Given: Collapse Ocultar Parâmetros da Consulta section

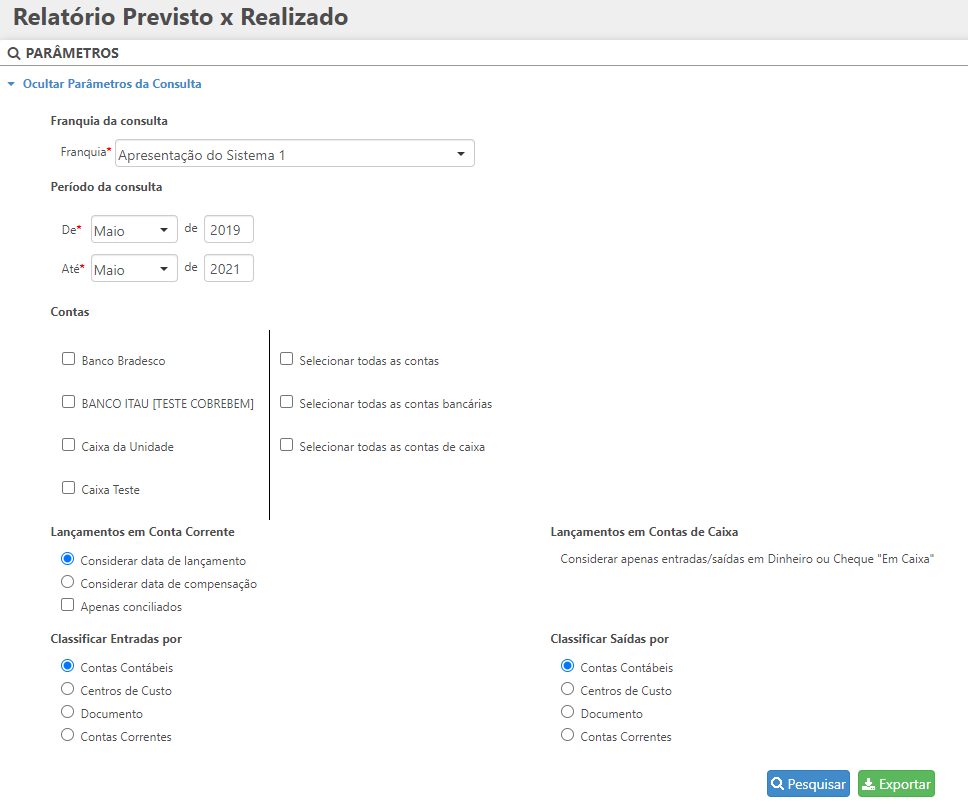Looking at the screenshot, I should pos(104,84).
